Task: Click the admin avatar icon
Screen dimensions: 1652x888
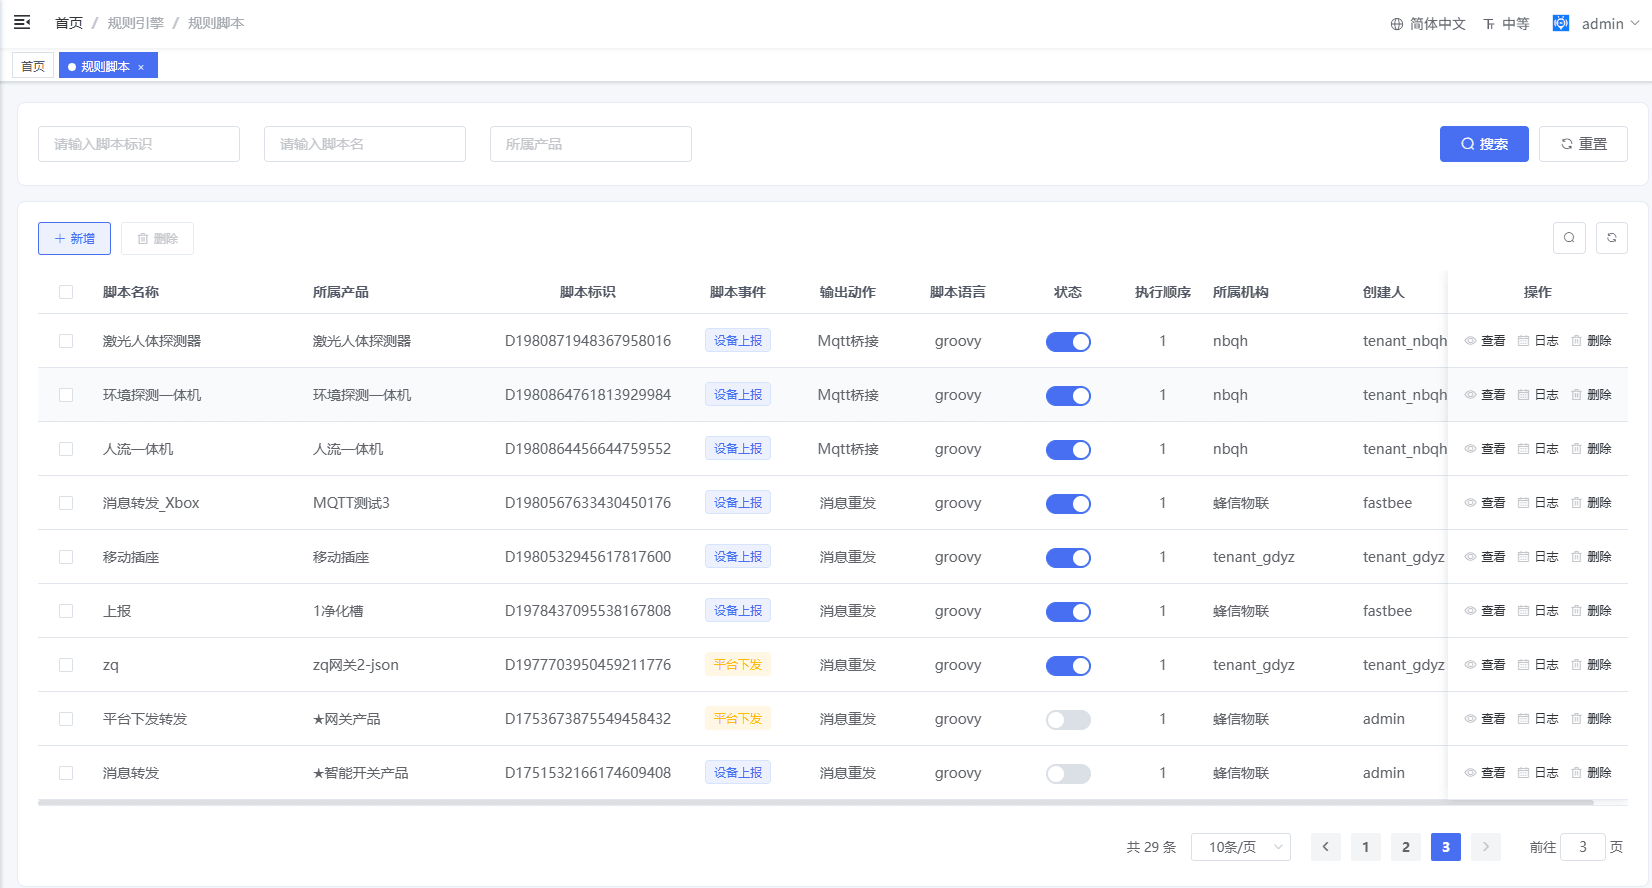Action: click(1560, 23)
